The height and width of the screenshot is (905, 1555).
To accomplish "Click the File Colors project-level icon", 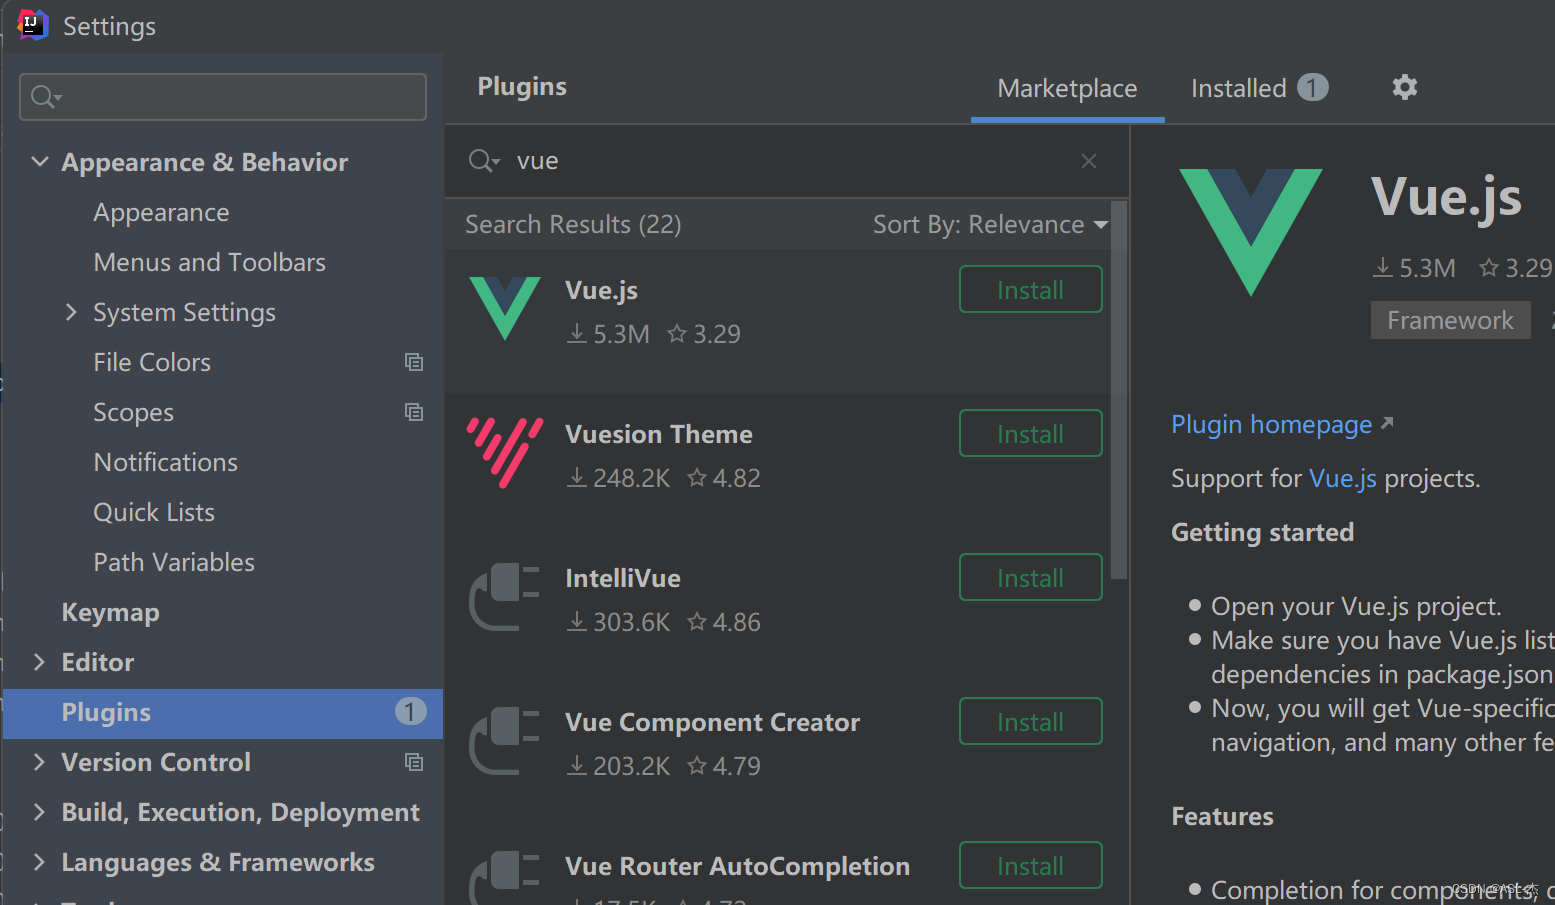I will click(413, 362).
